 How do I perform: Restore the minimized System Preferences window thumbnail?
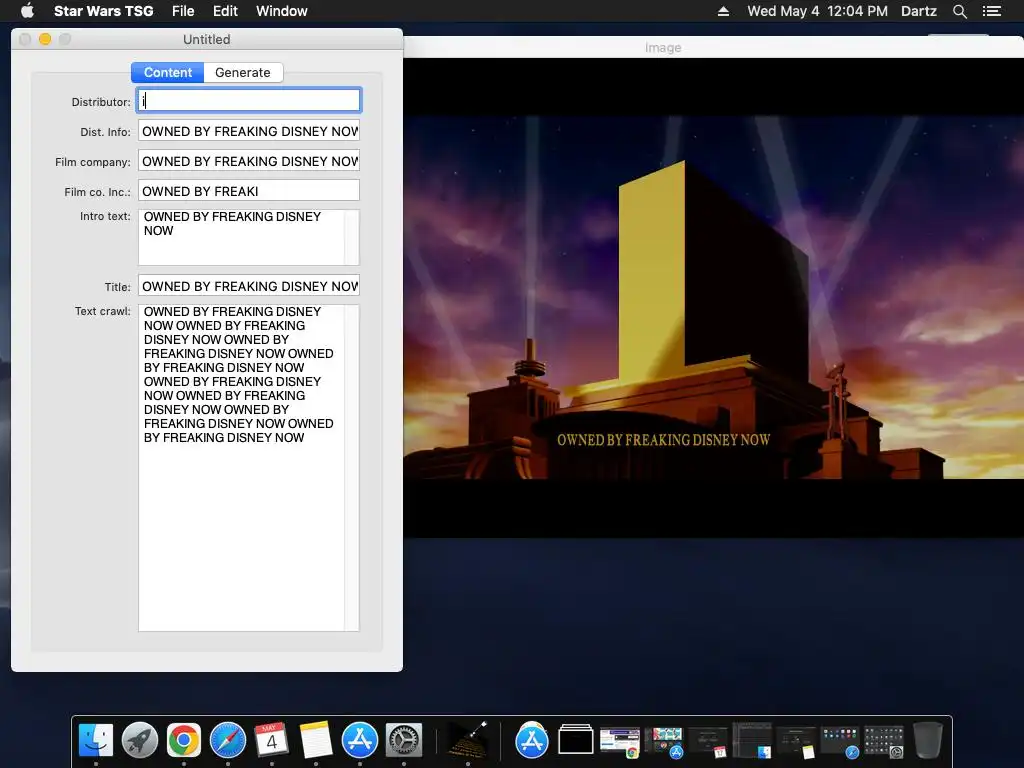[x=884, y=742]
